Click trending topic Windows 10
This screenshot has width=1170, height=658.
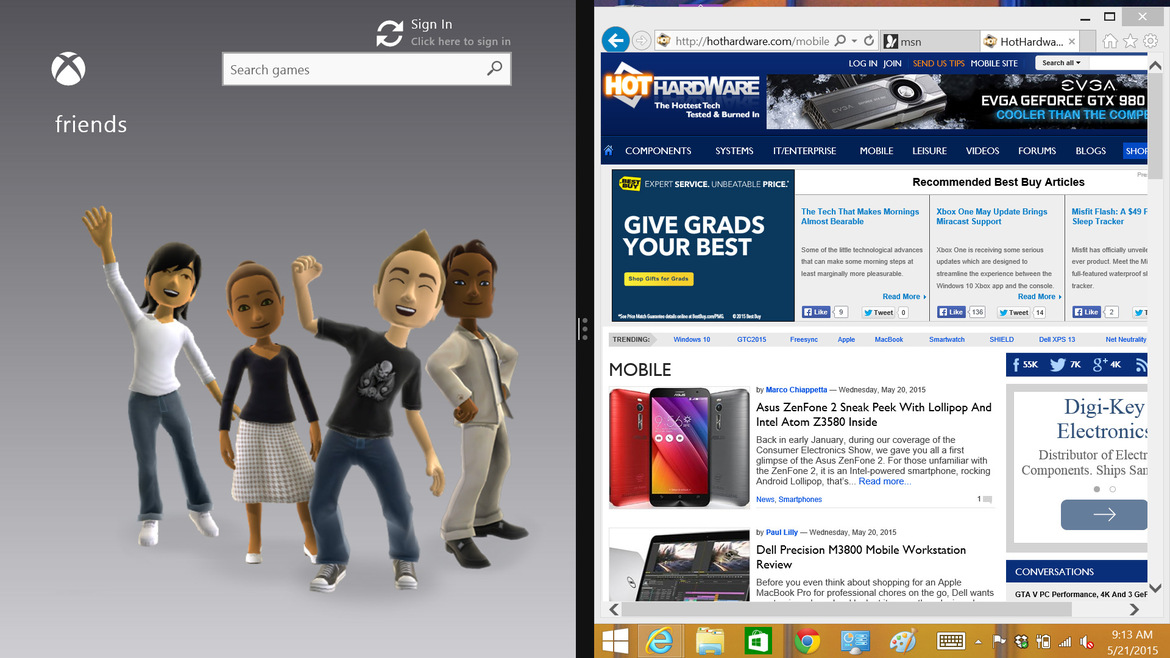[692, 339]
